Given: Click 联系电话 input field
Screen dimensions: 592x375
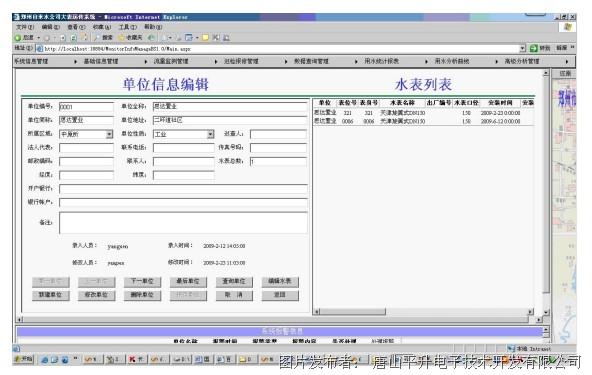Looking at the screenshot, I should [183, 148].
